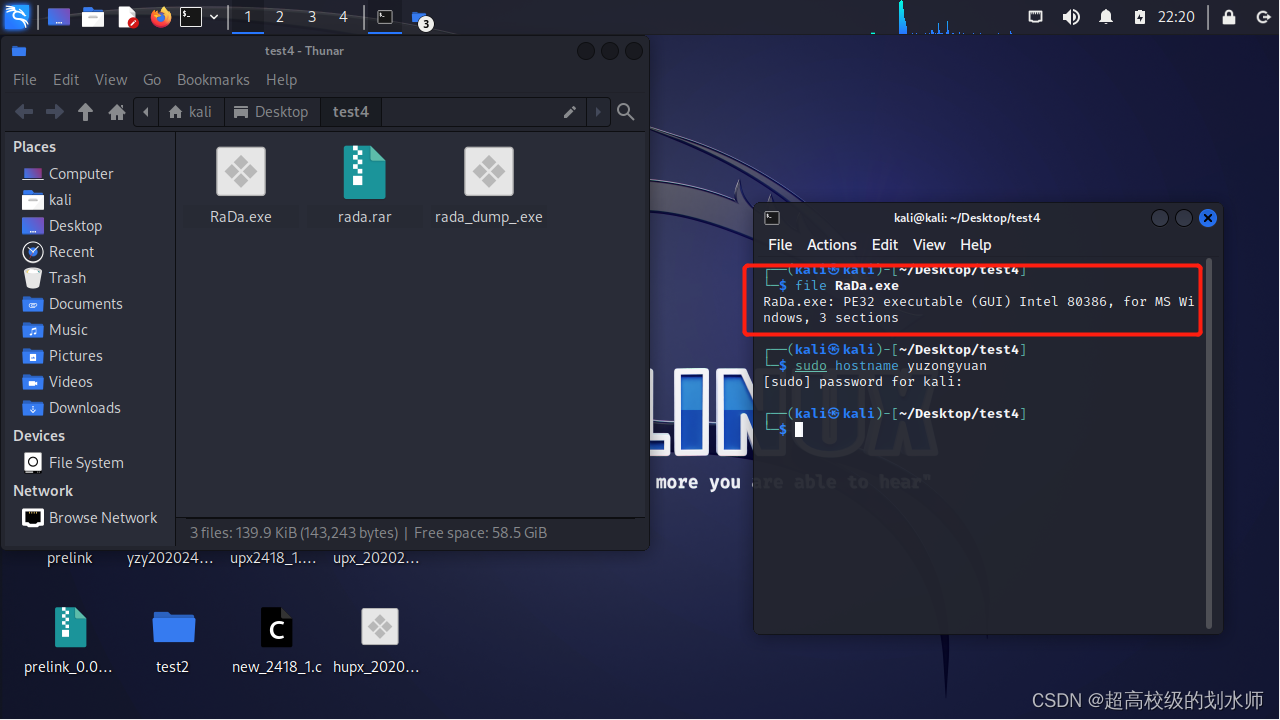Click the Thunar search magnifier icon
The width and height of the screenshot is (1280, 720).
click(626, 112)
